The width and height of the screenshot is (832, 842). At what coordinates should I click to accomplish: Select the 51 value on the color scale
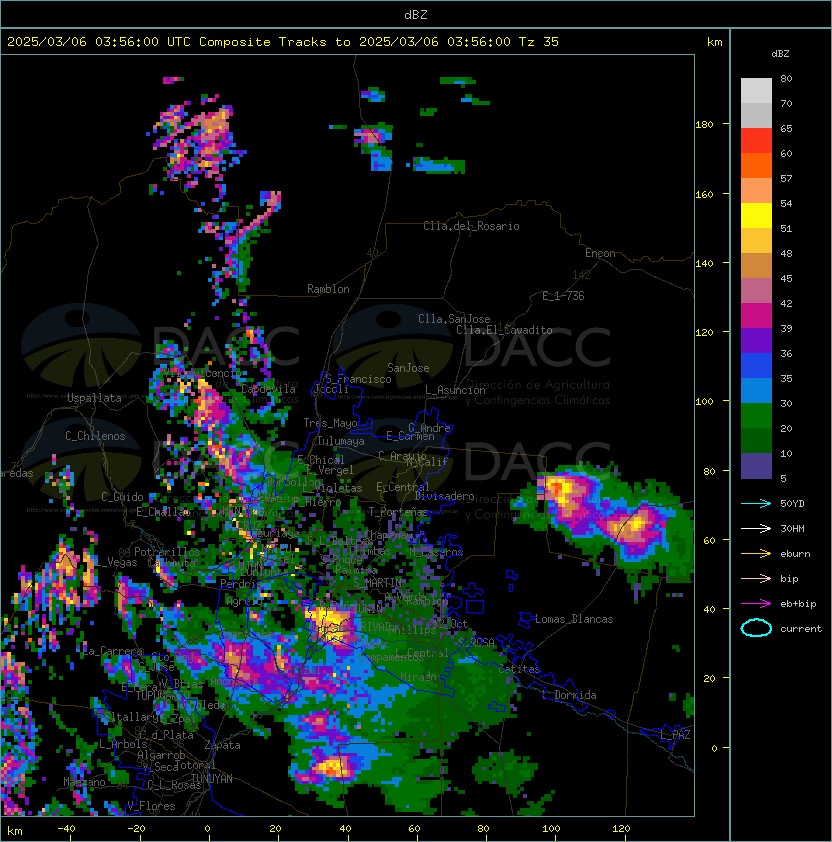786,228
